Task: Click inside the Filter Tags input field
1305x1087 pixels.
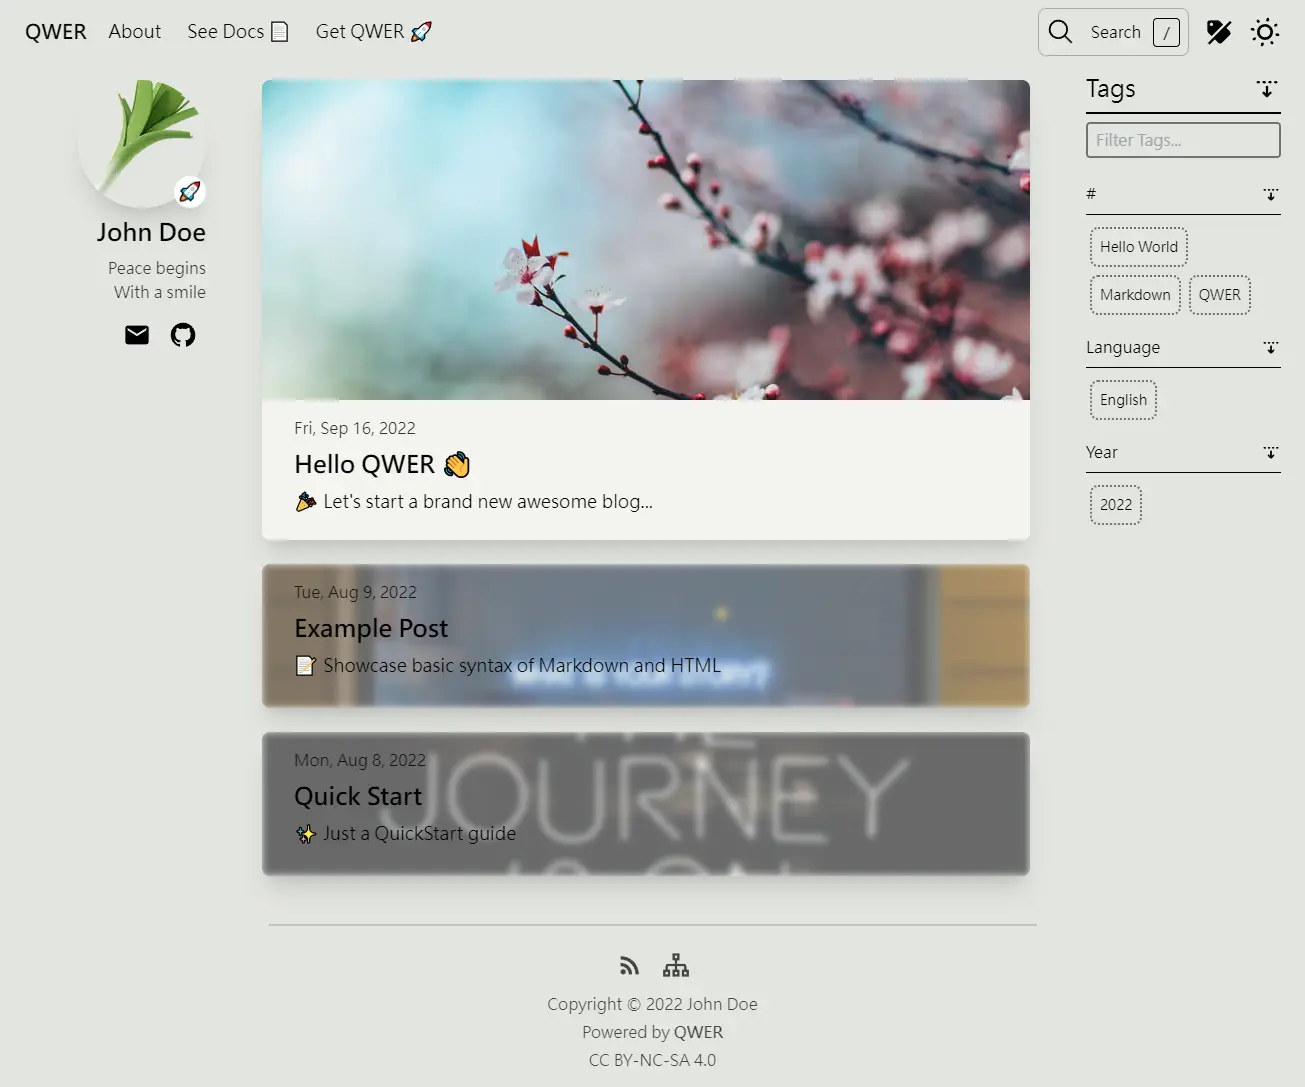Action: click(1182, 139)
